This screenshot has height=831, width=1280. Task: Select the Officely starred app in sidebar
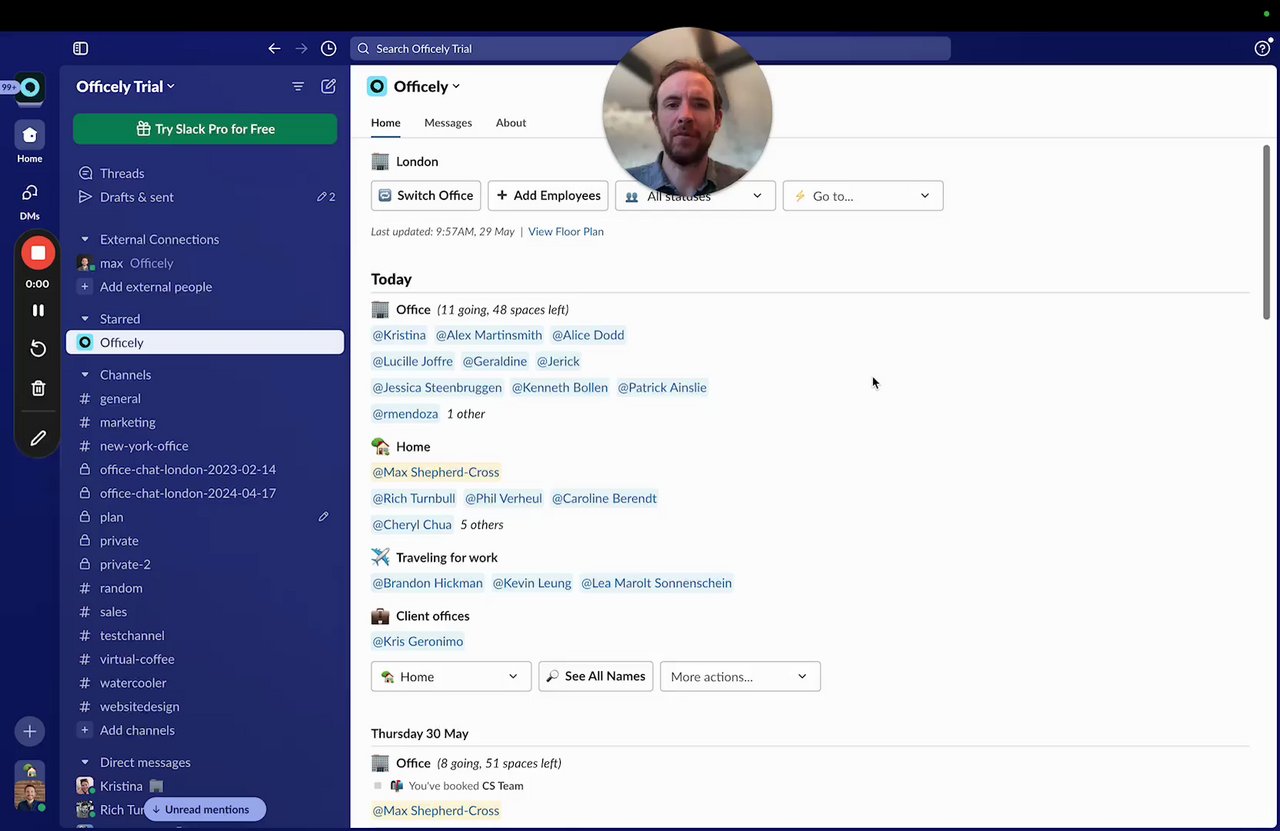coord(205,342)
